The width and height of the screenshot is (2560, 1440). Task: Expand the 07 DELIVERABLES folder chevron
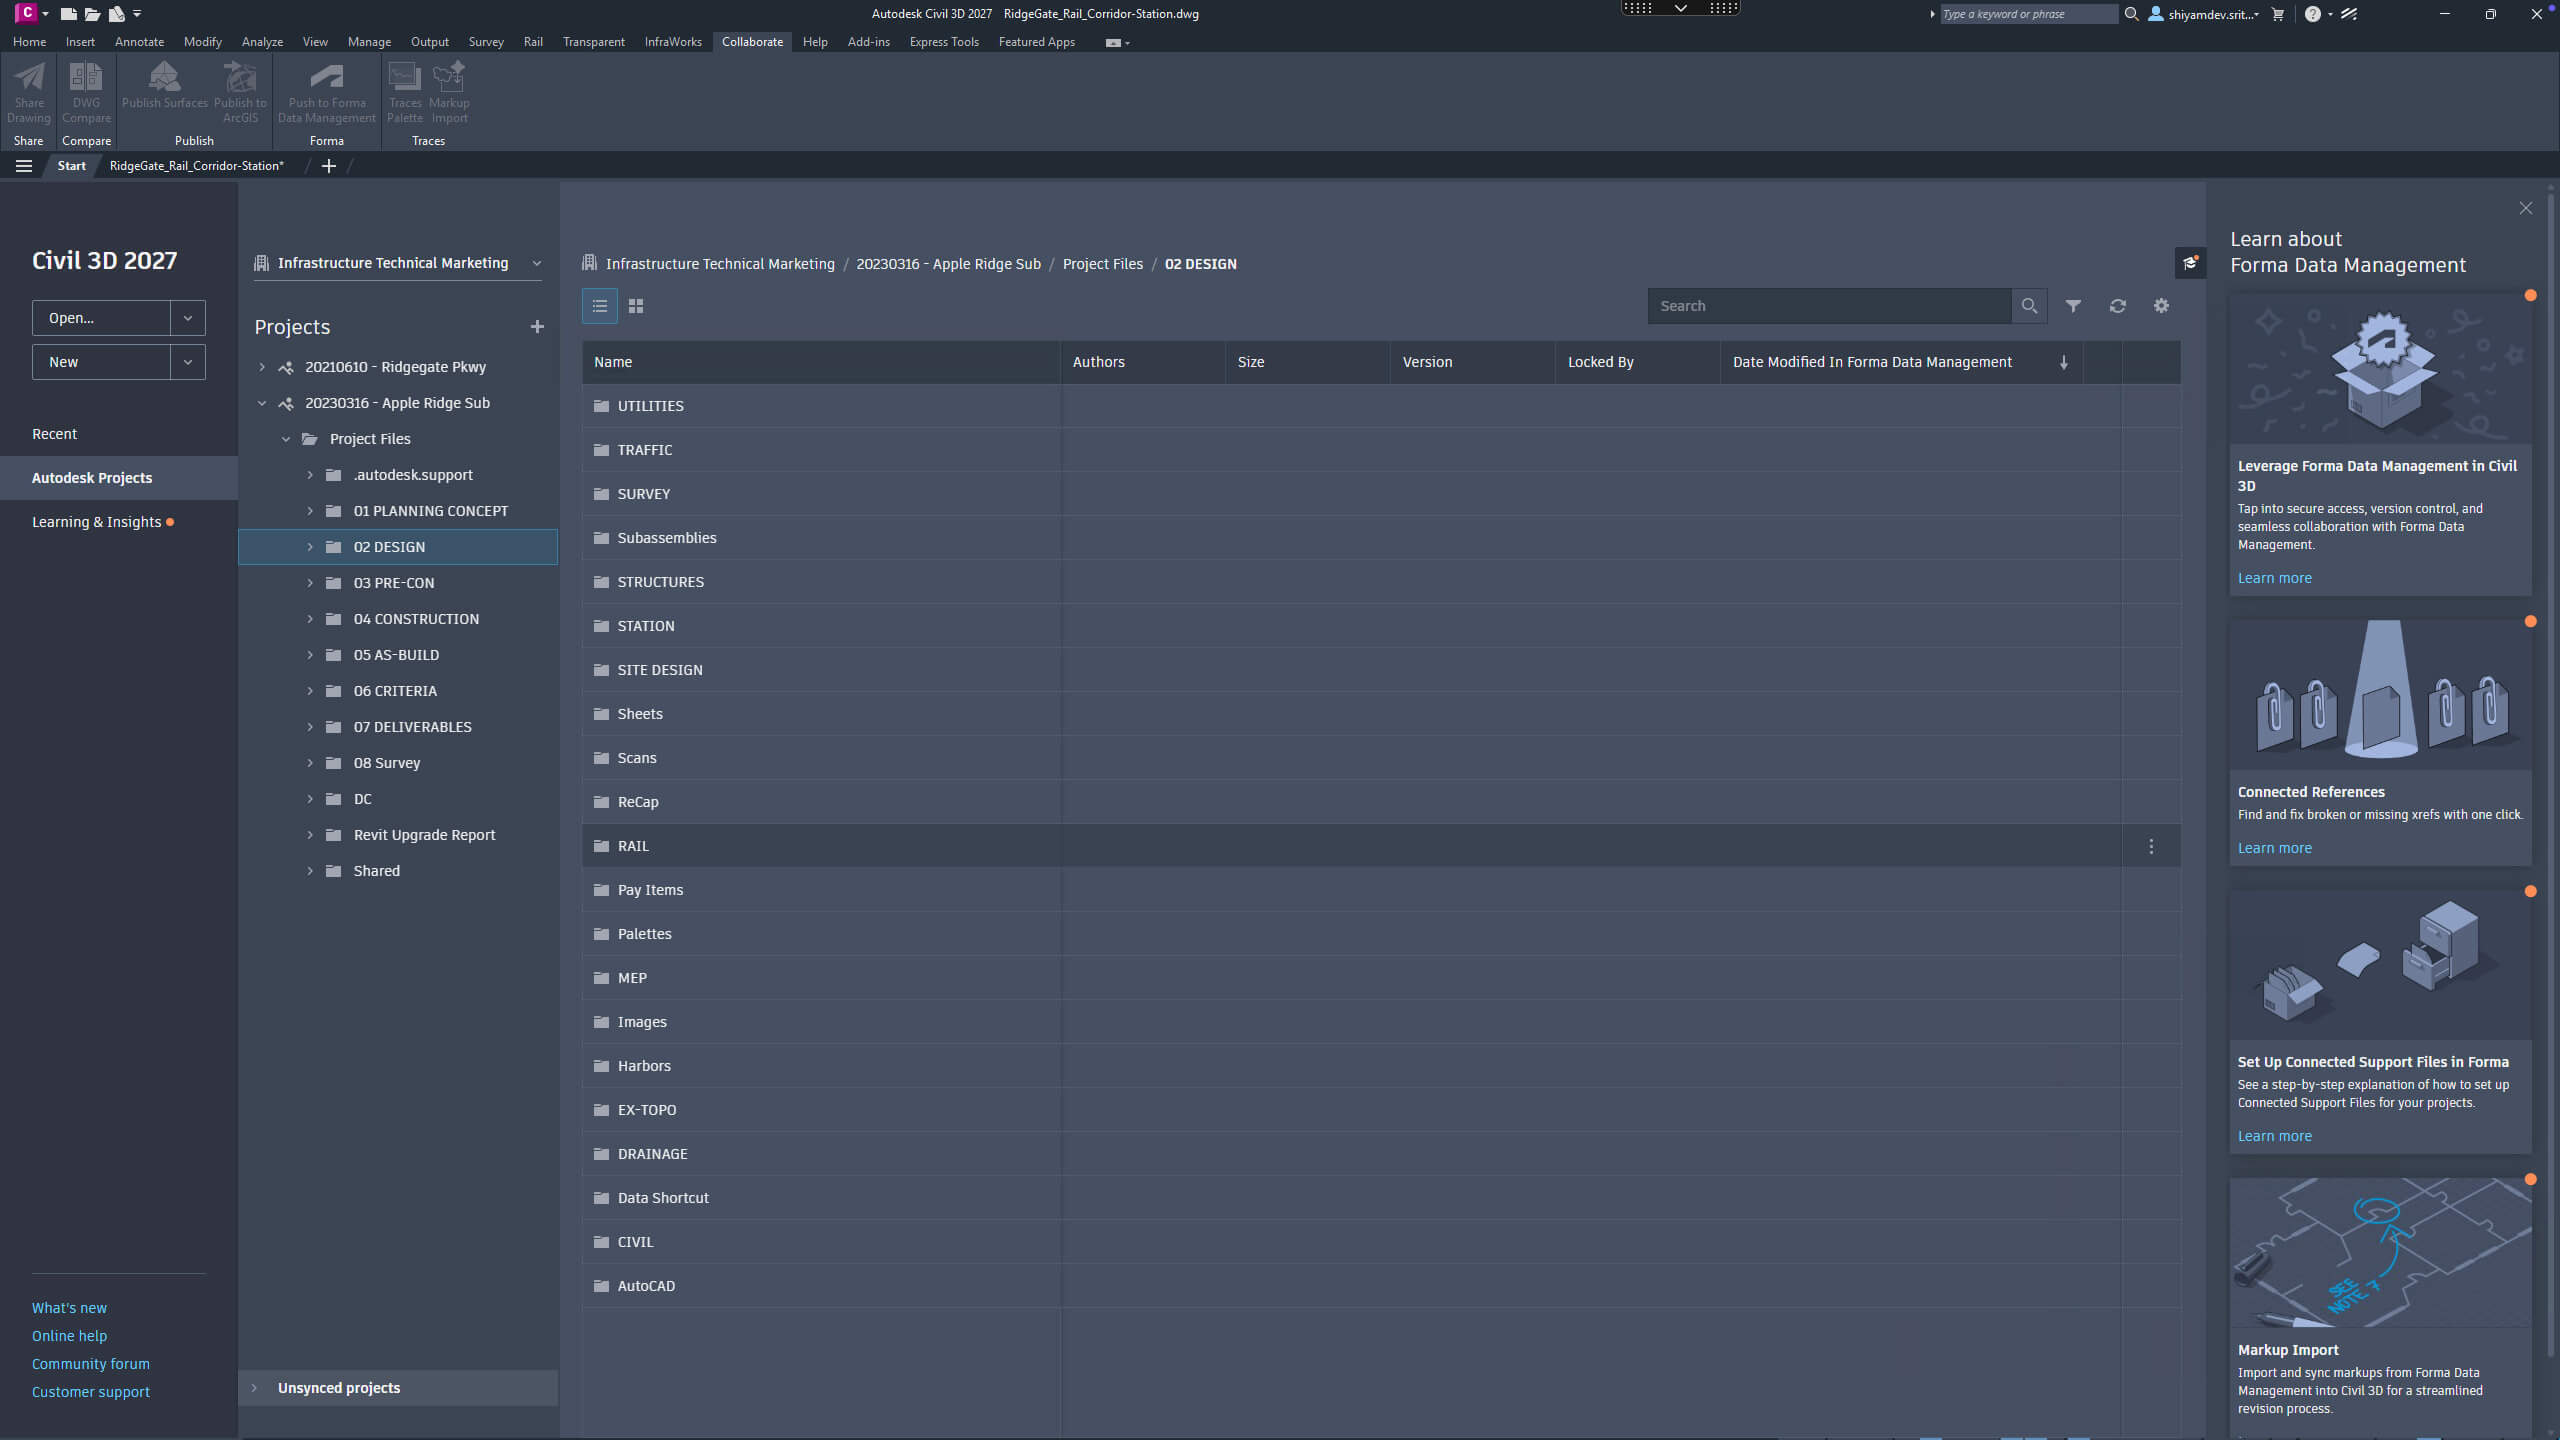coord(310,727)
